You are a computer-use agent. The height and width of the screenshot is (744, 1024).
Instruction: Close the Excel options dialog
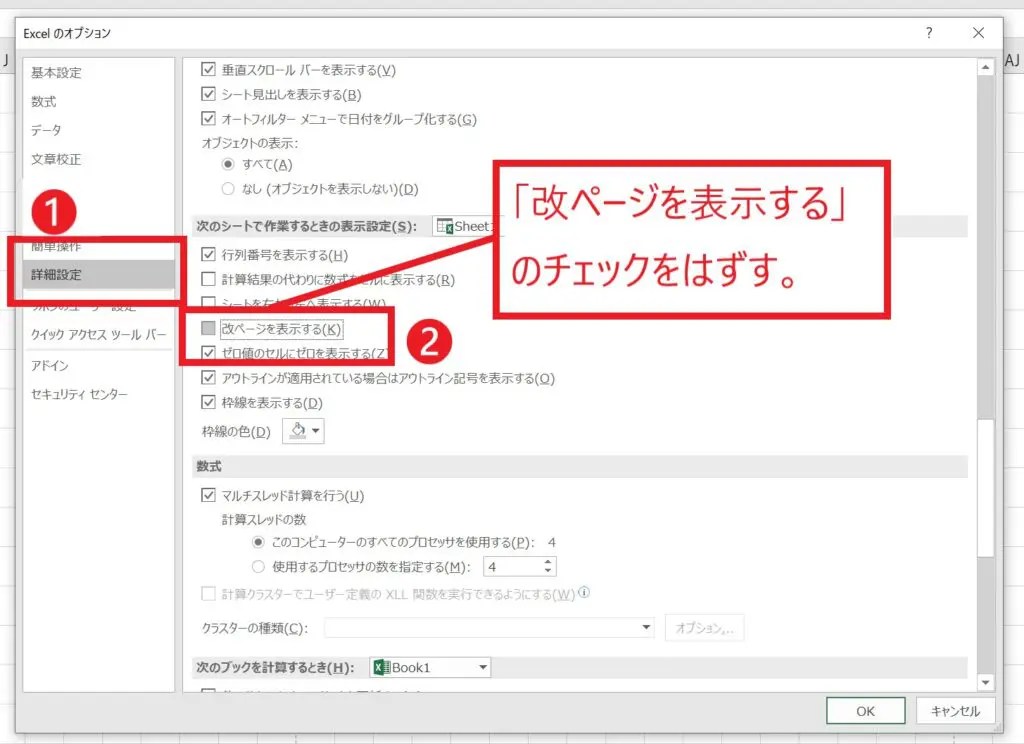click(x=978, y=33)
